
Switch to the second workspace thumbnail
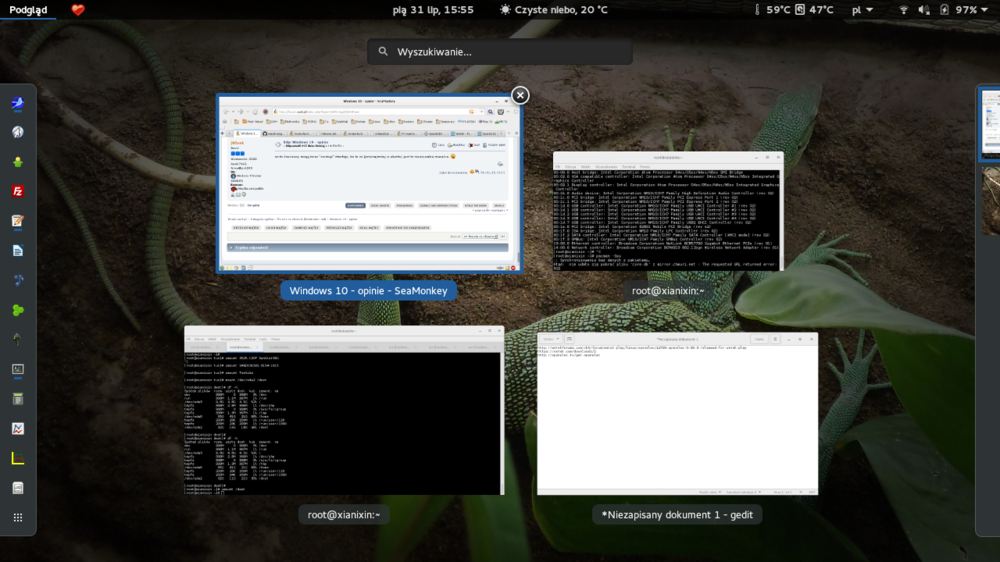[990, 201]
